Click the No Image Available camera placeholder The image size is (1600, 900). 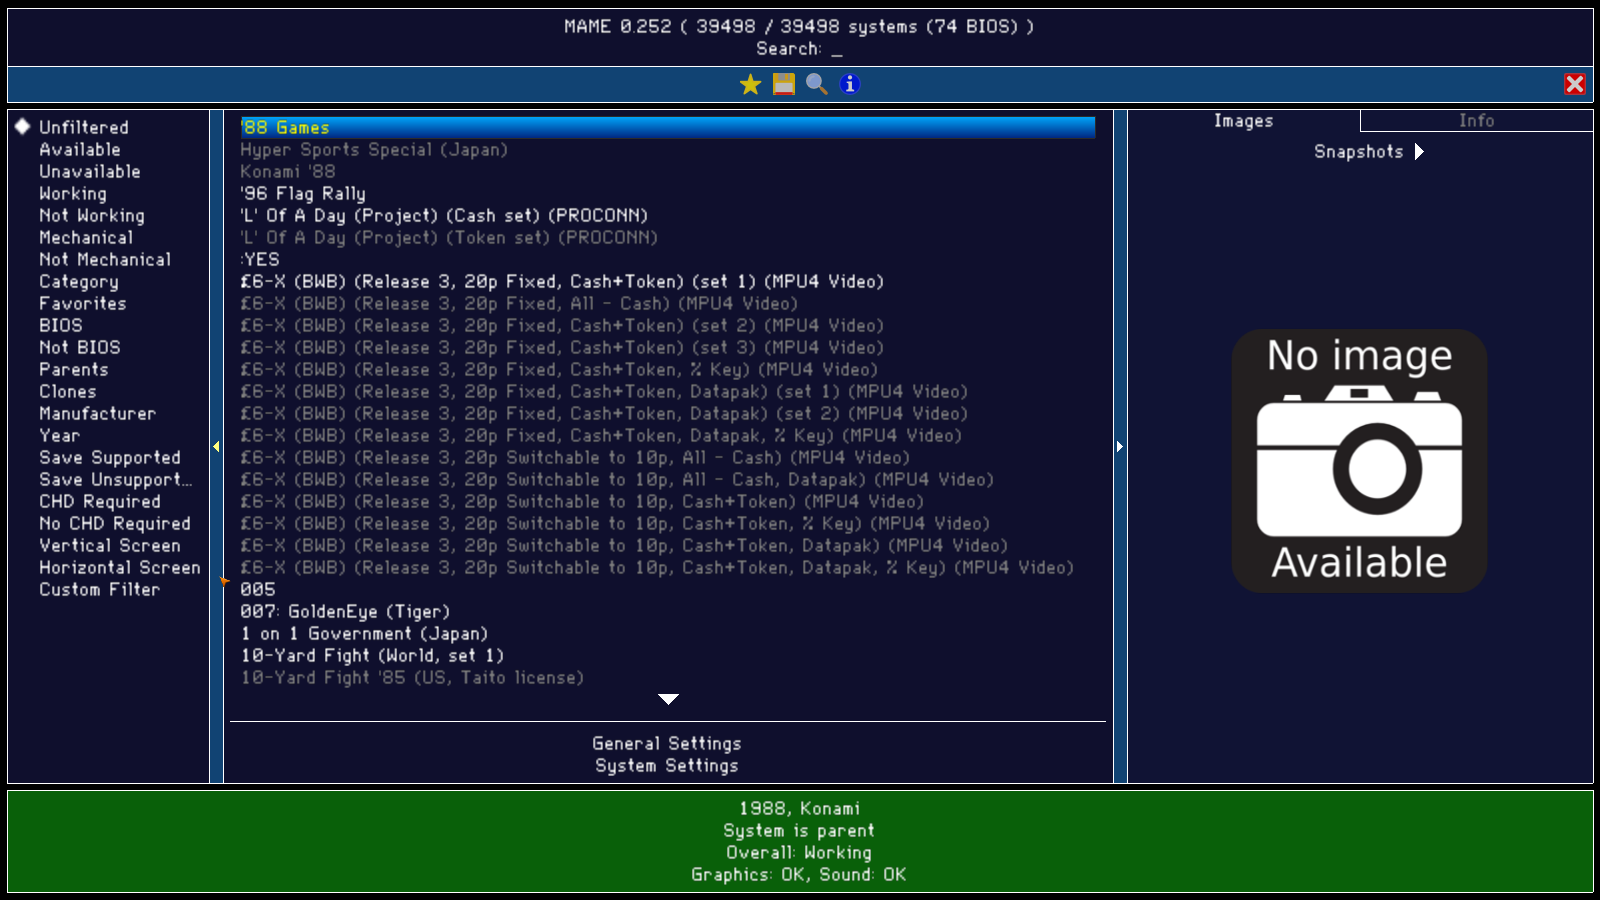pos(1358,461)
